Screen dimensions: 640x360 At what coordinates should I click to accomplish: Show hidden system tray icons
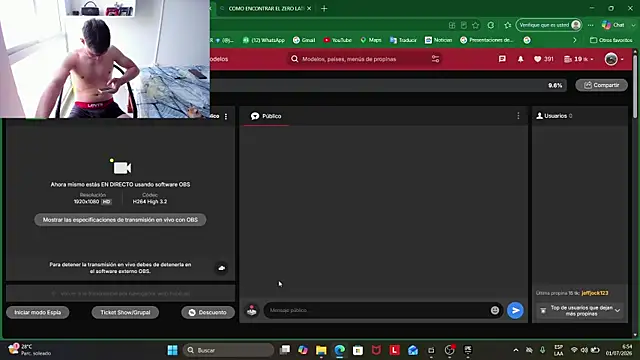516,350
